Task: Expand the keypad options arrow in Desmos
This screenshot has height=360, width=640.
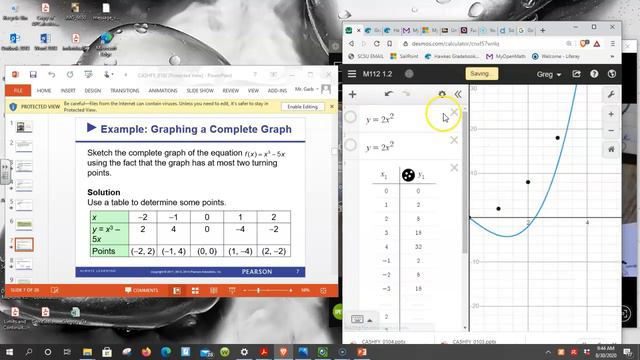Action: tap(369, 320)
